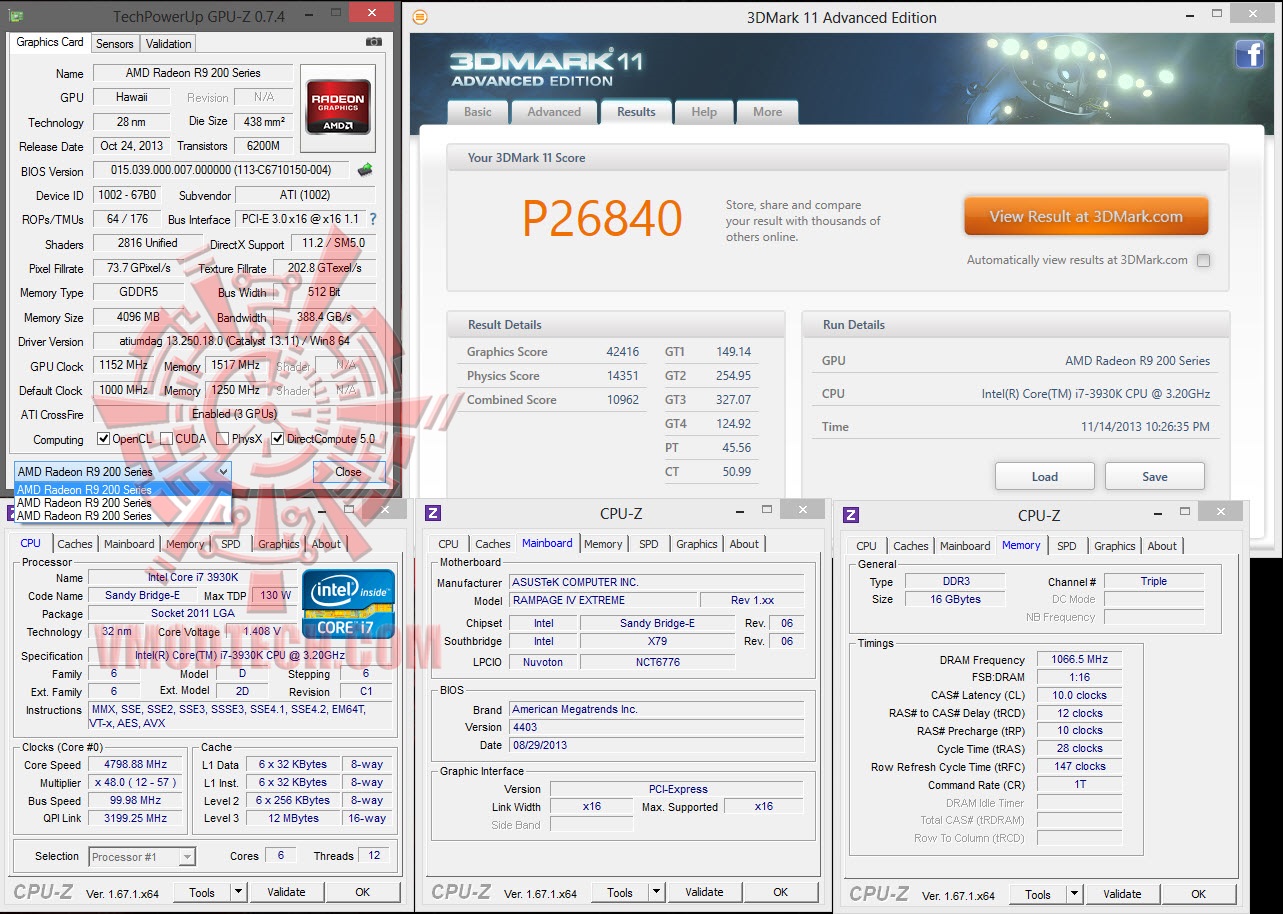This screenshot has width=1283, height=914.
Task: Click Tools button in CPU-Z Memory window
Action: click(x=1038, y=894)
